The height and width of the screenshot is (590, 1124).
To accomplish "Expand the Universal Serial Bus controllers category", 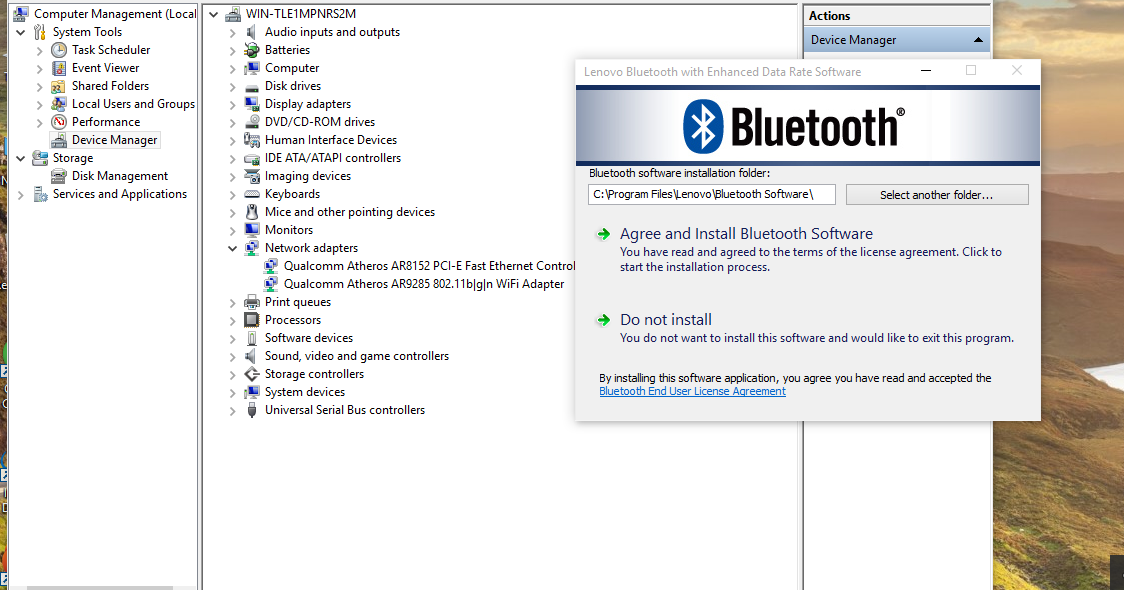I will click(x=232, y=411).
